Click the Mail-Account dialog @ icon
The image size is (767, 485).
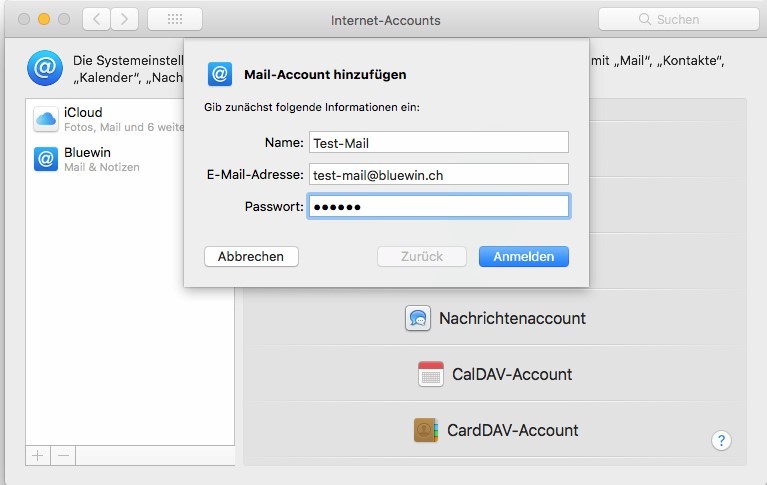220,74
